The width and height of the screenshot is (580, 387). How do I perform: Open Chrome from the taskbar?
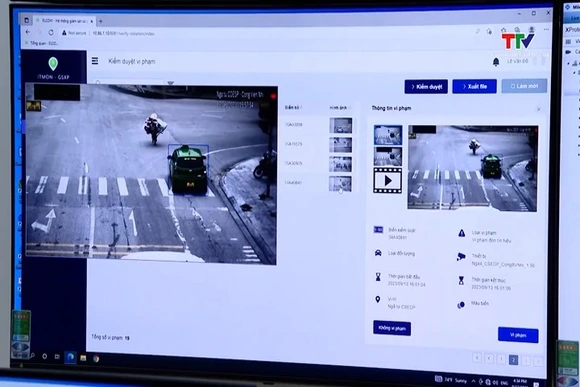pyautogui.click(x=96, y=359)
